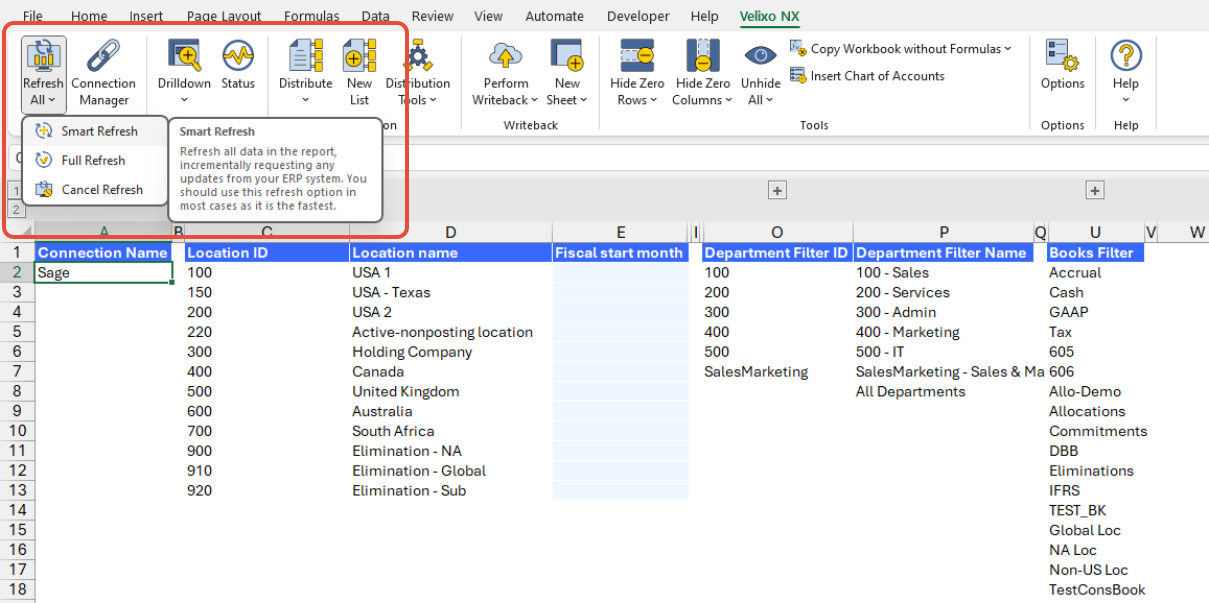The width and height of the screenshot is (1209, 603).
Task: Choose Smart Refresh from the menu
Action: click(x=95, y=131)
